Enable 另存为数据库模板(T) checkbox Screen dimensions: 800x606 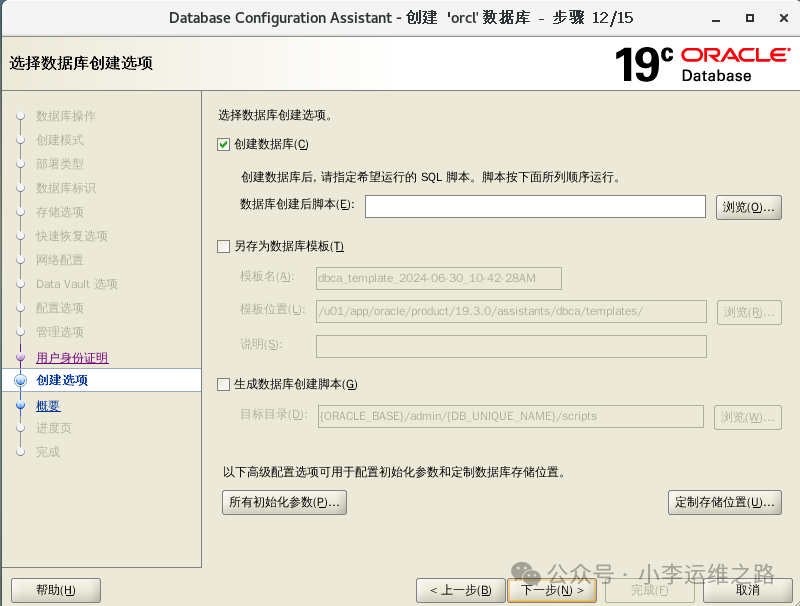coord(223,247)
